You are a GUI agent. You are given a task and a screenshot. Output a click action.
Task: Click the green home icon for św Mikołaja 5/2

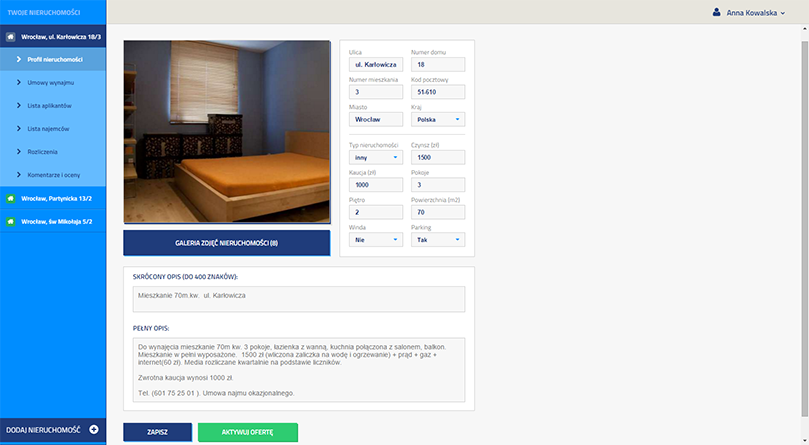[x=10, y=221]
